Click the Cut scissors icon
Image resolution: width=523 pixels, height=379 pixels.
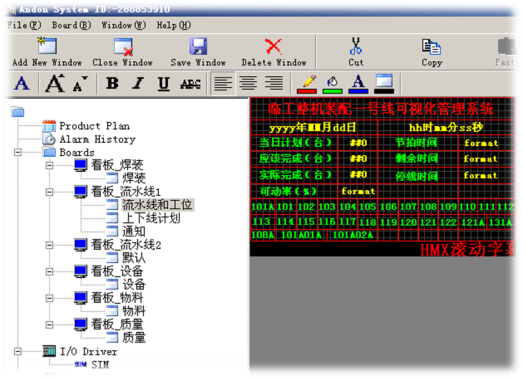coord(356,46)
